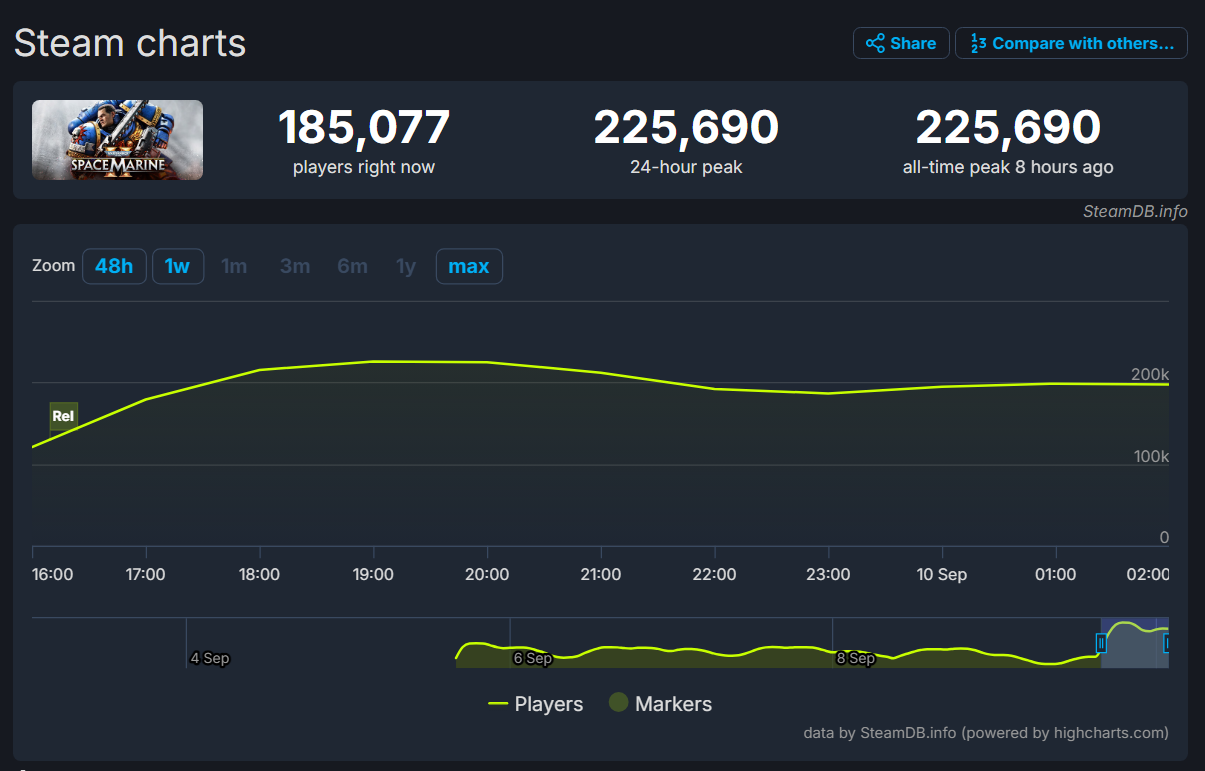Set chart zoom to max
The height and width of the screenshot is (771, 1205).
(x=469, y=266)
